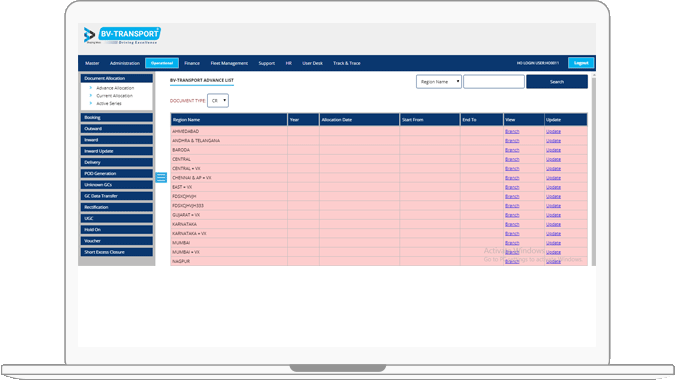Expand the GC Data Transfer section
Screen dimensions: 675x380
point(117,196)
